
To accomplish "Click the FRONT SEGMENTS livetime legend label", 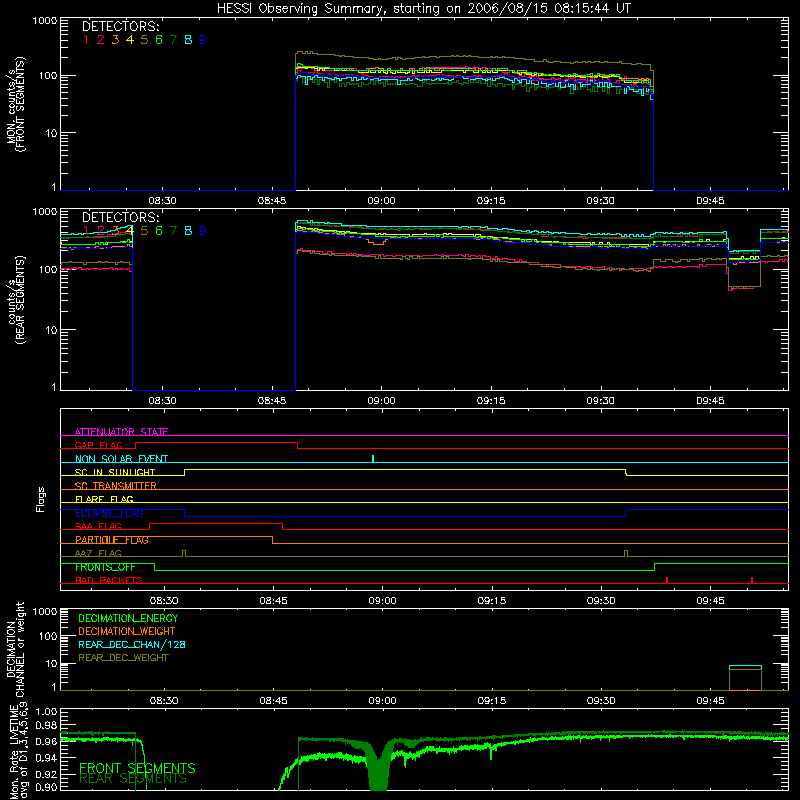I will (x=137, y=768).
